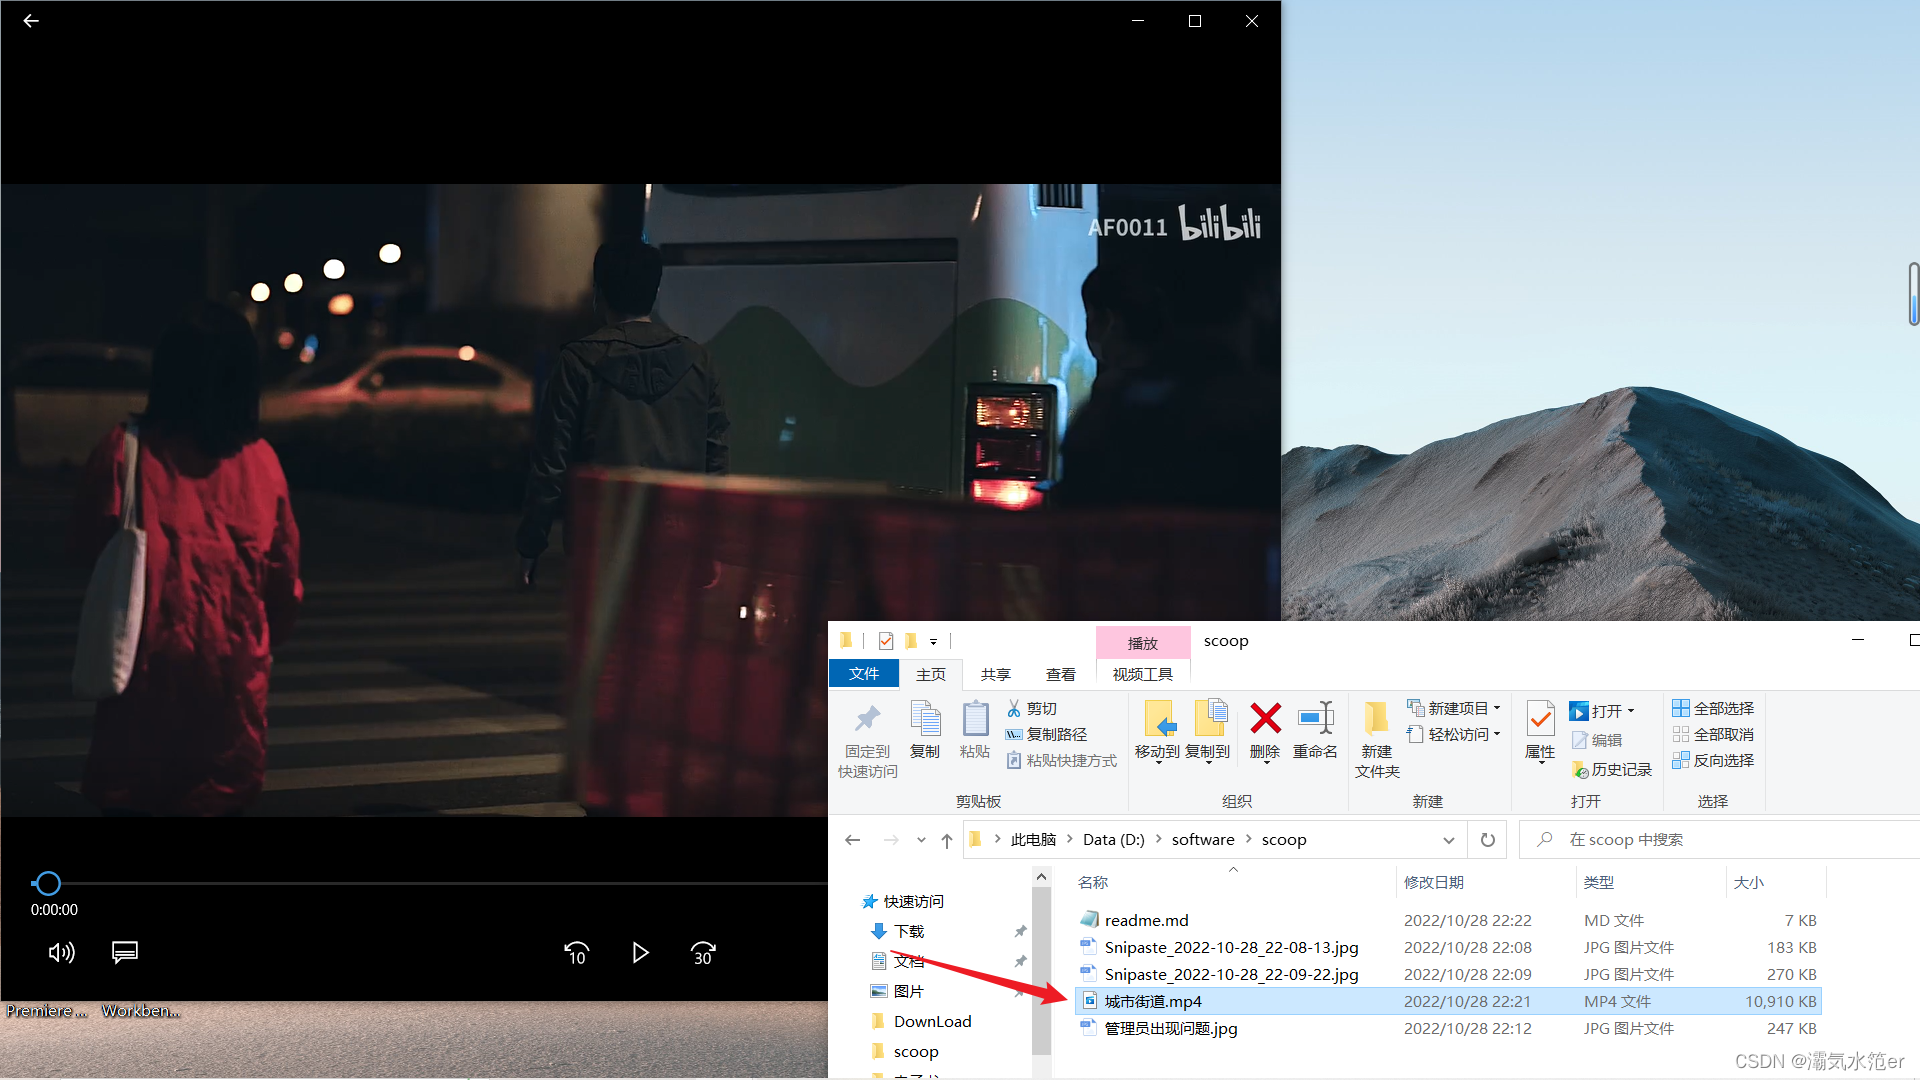Click the properties checkmark in title bar
Image resolution: width=1920 pixels, height=1080 pixels.
[x=886, y=641]
